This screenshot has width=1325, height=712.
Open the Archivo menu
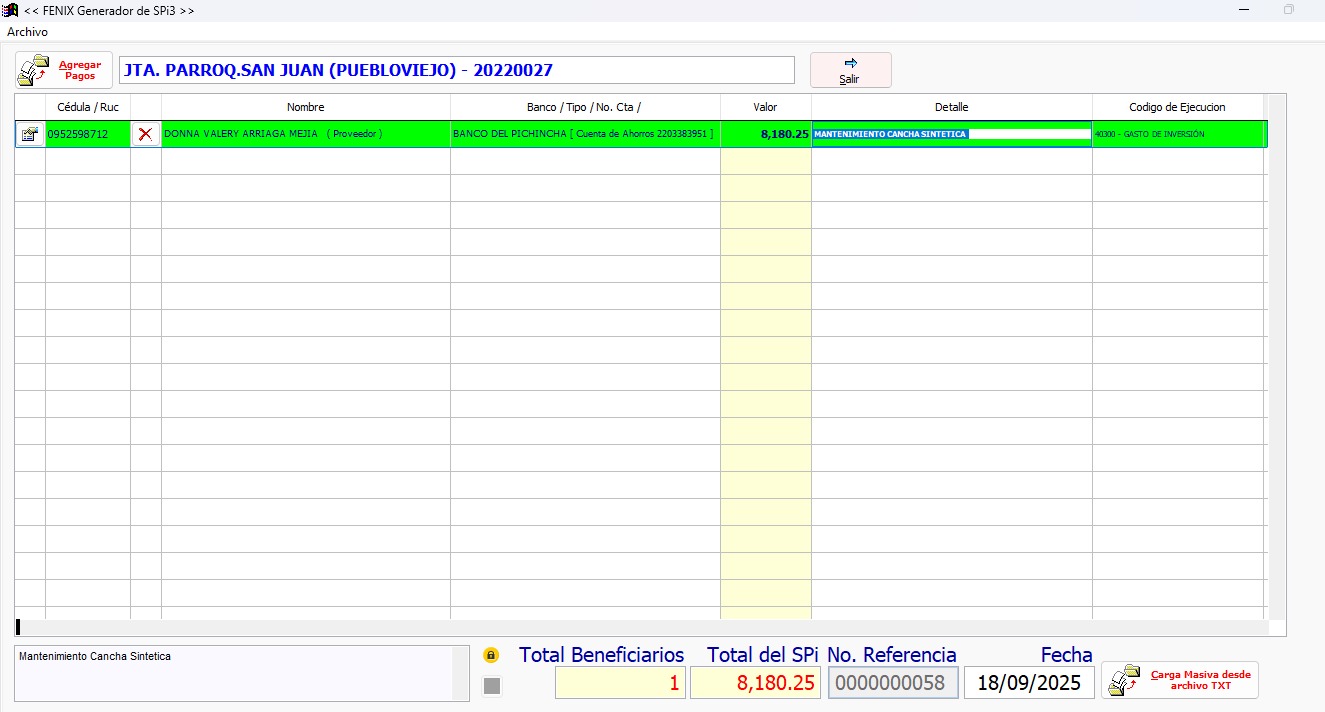tap(27, 32)
